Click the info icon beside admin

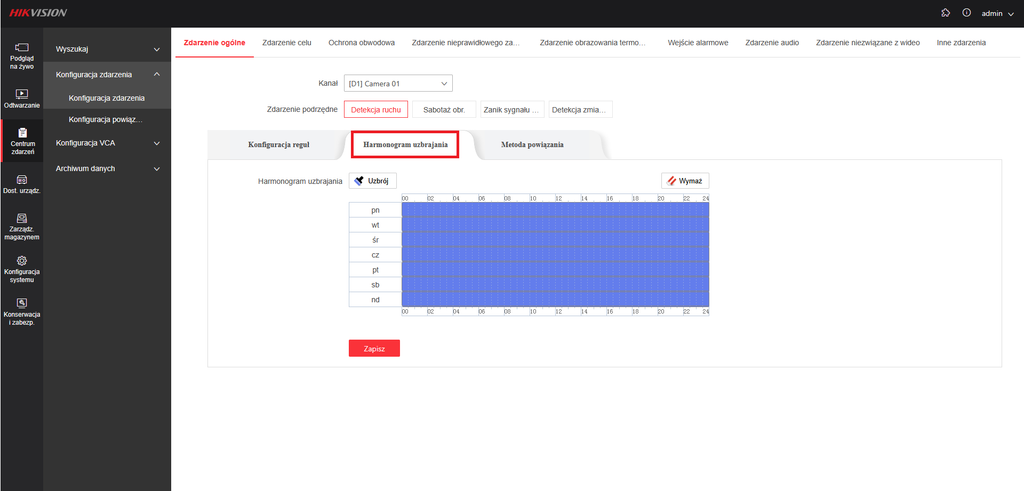[x=967, y=13]
